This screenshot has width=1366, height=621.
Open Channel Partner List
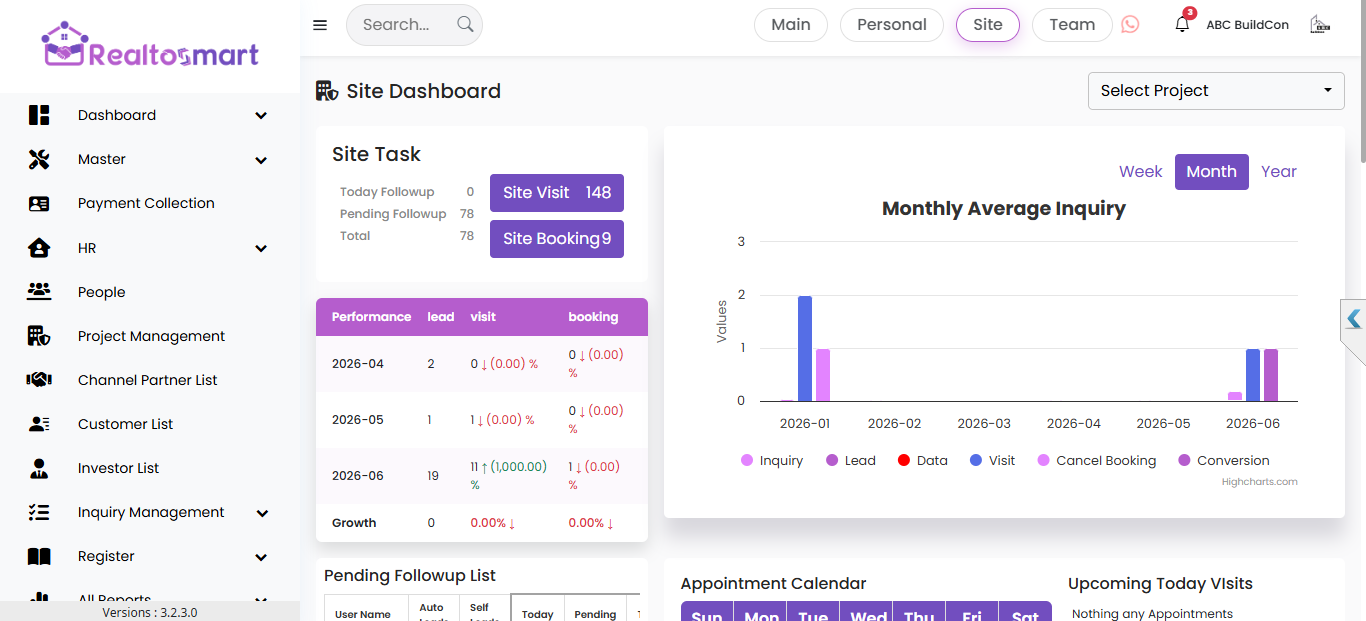(x=148, y=380)
